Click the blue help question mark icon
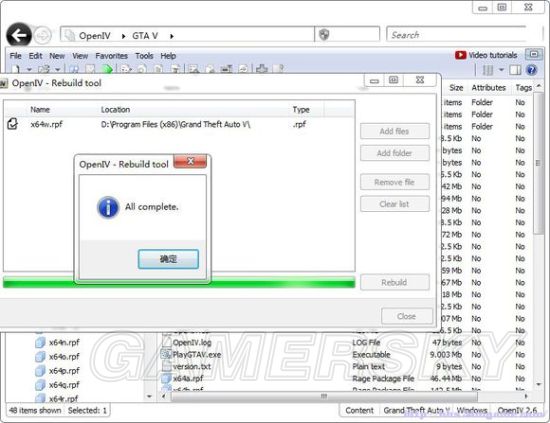Screen dimensions: 550x423 [x=531, y=70]
